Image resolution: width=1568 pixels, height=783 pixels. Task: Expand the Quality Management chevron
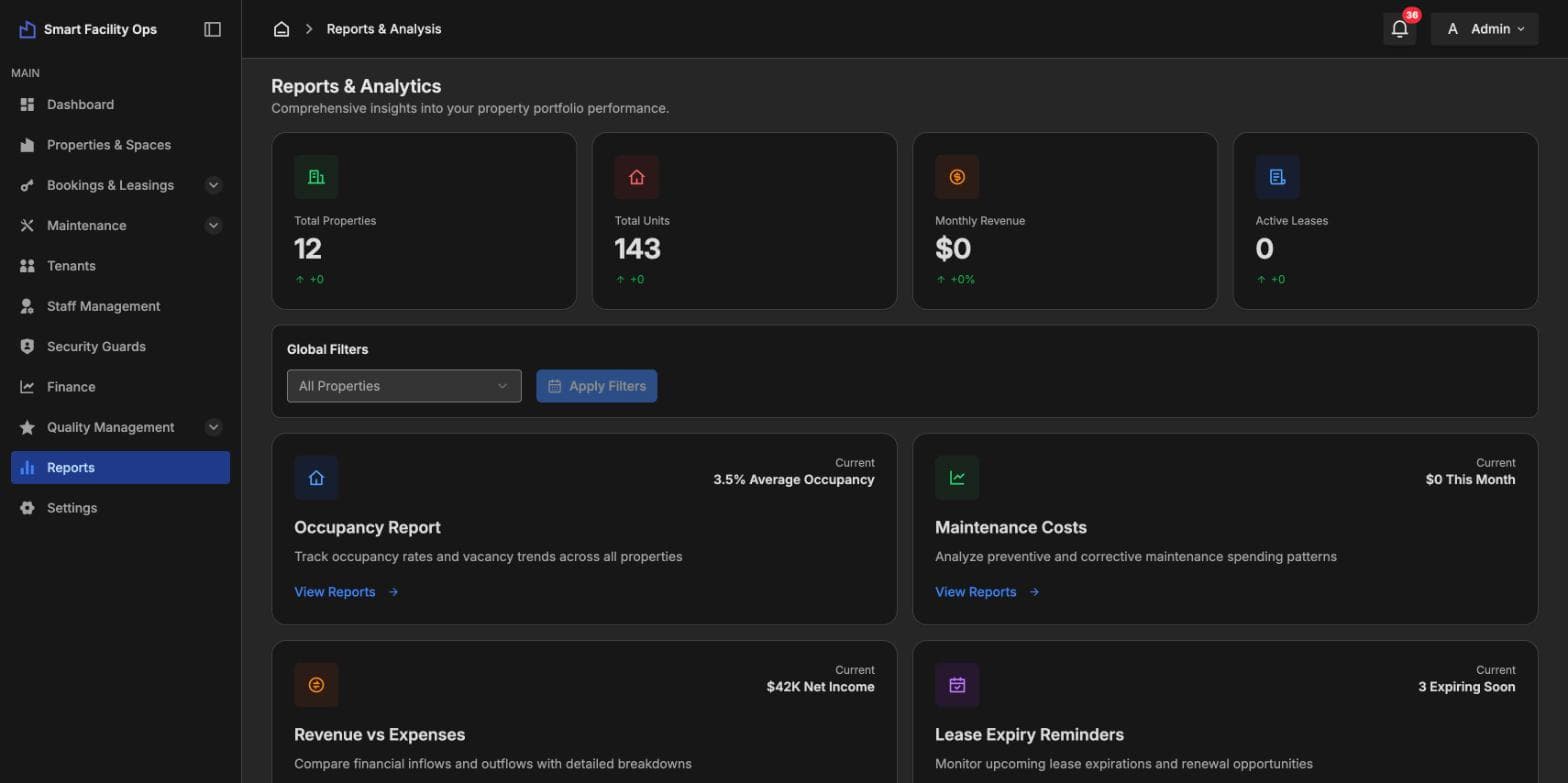[213, 427]
